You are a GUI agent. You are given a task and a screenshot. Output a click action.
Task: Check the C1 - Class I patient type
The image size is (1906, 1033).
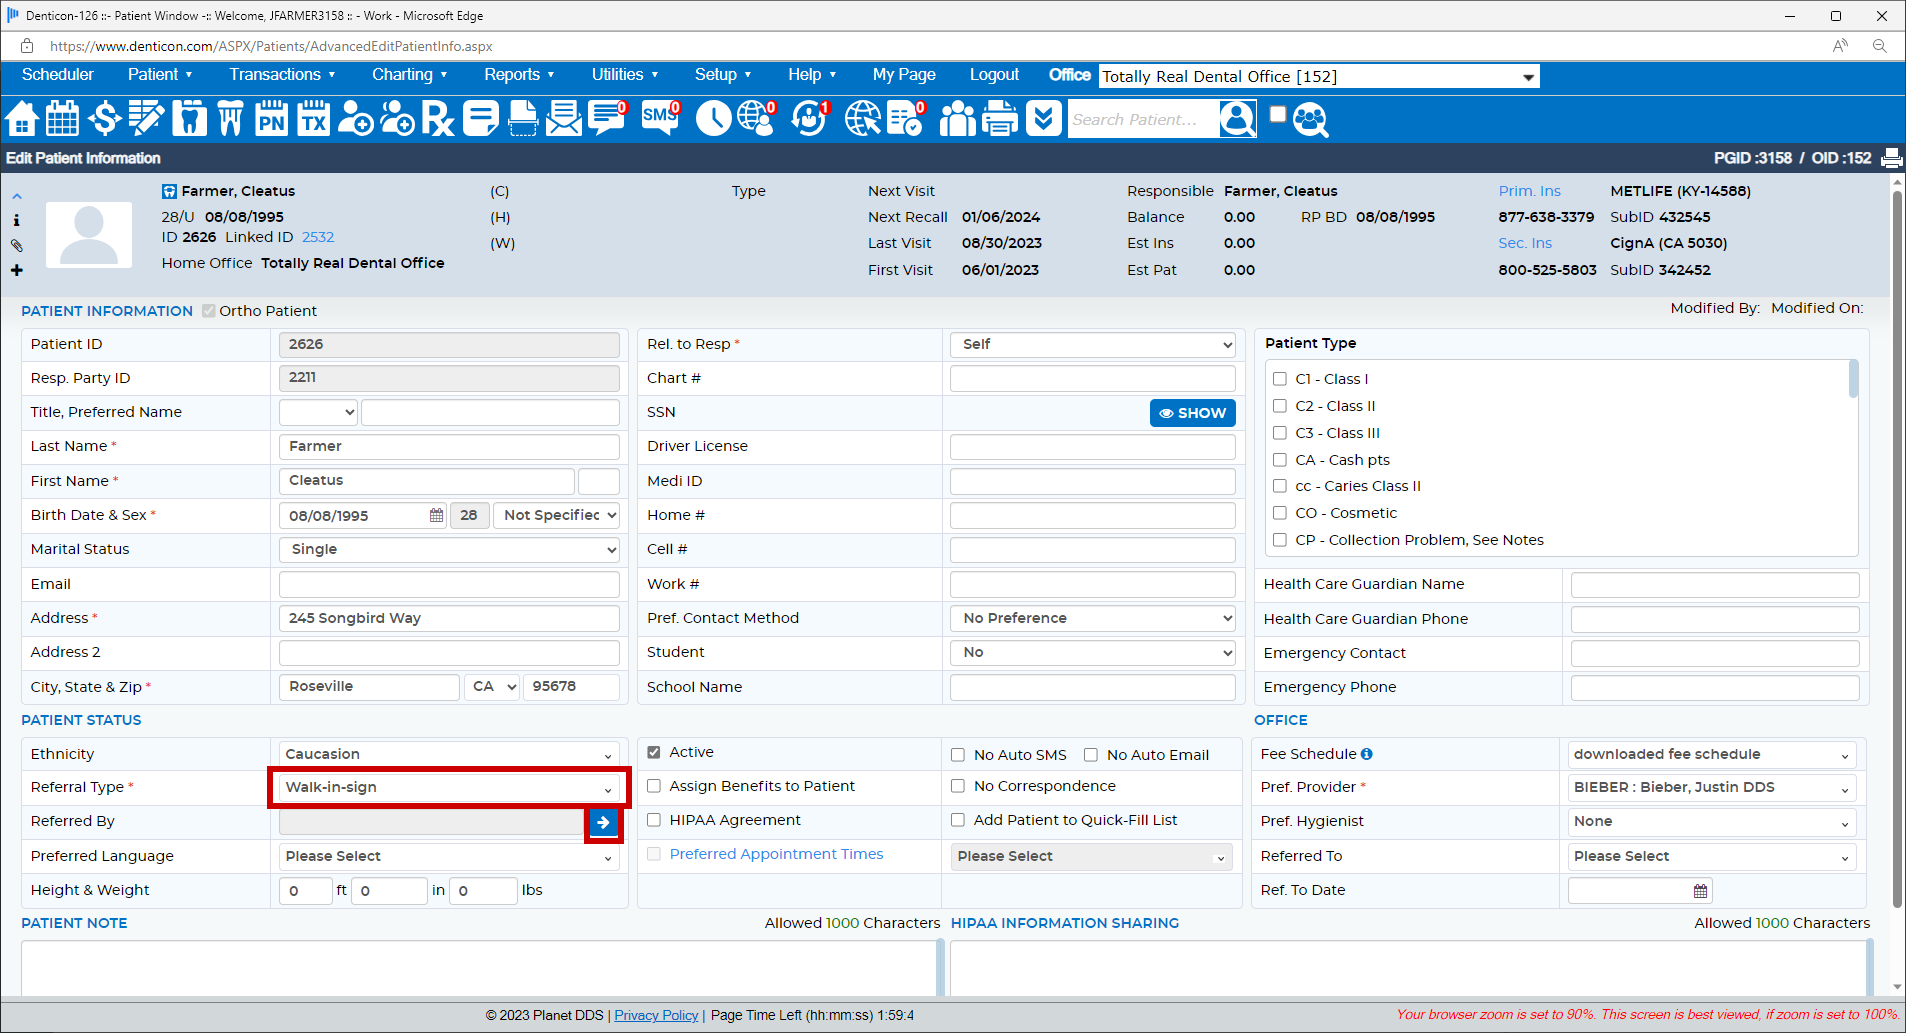point(1279,379)
